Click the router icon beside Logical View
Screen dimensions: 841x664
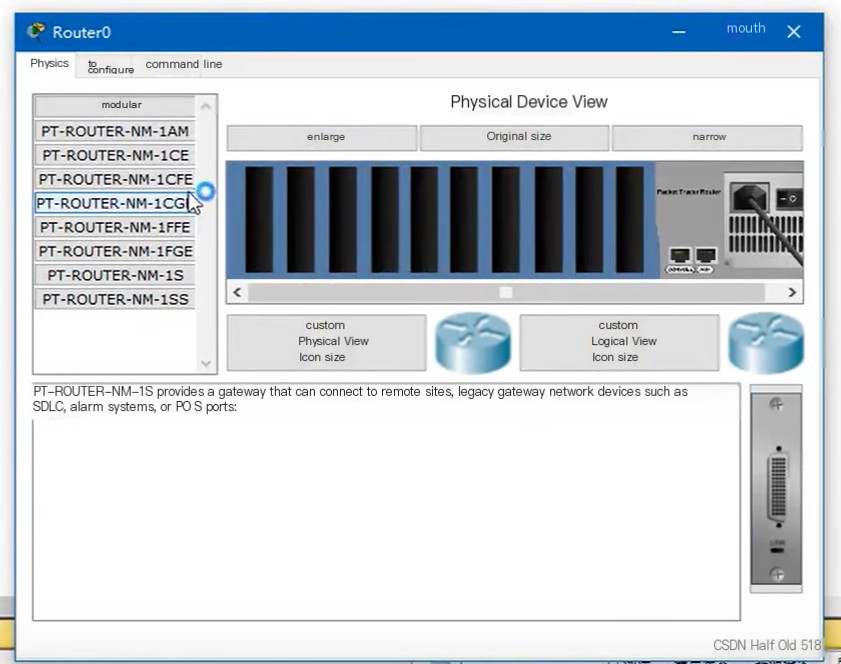point(765,342)
